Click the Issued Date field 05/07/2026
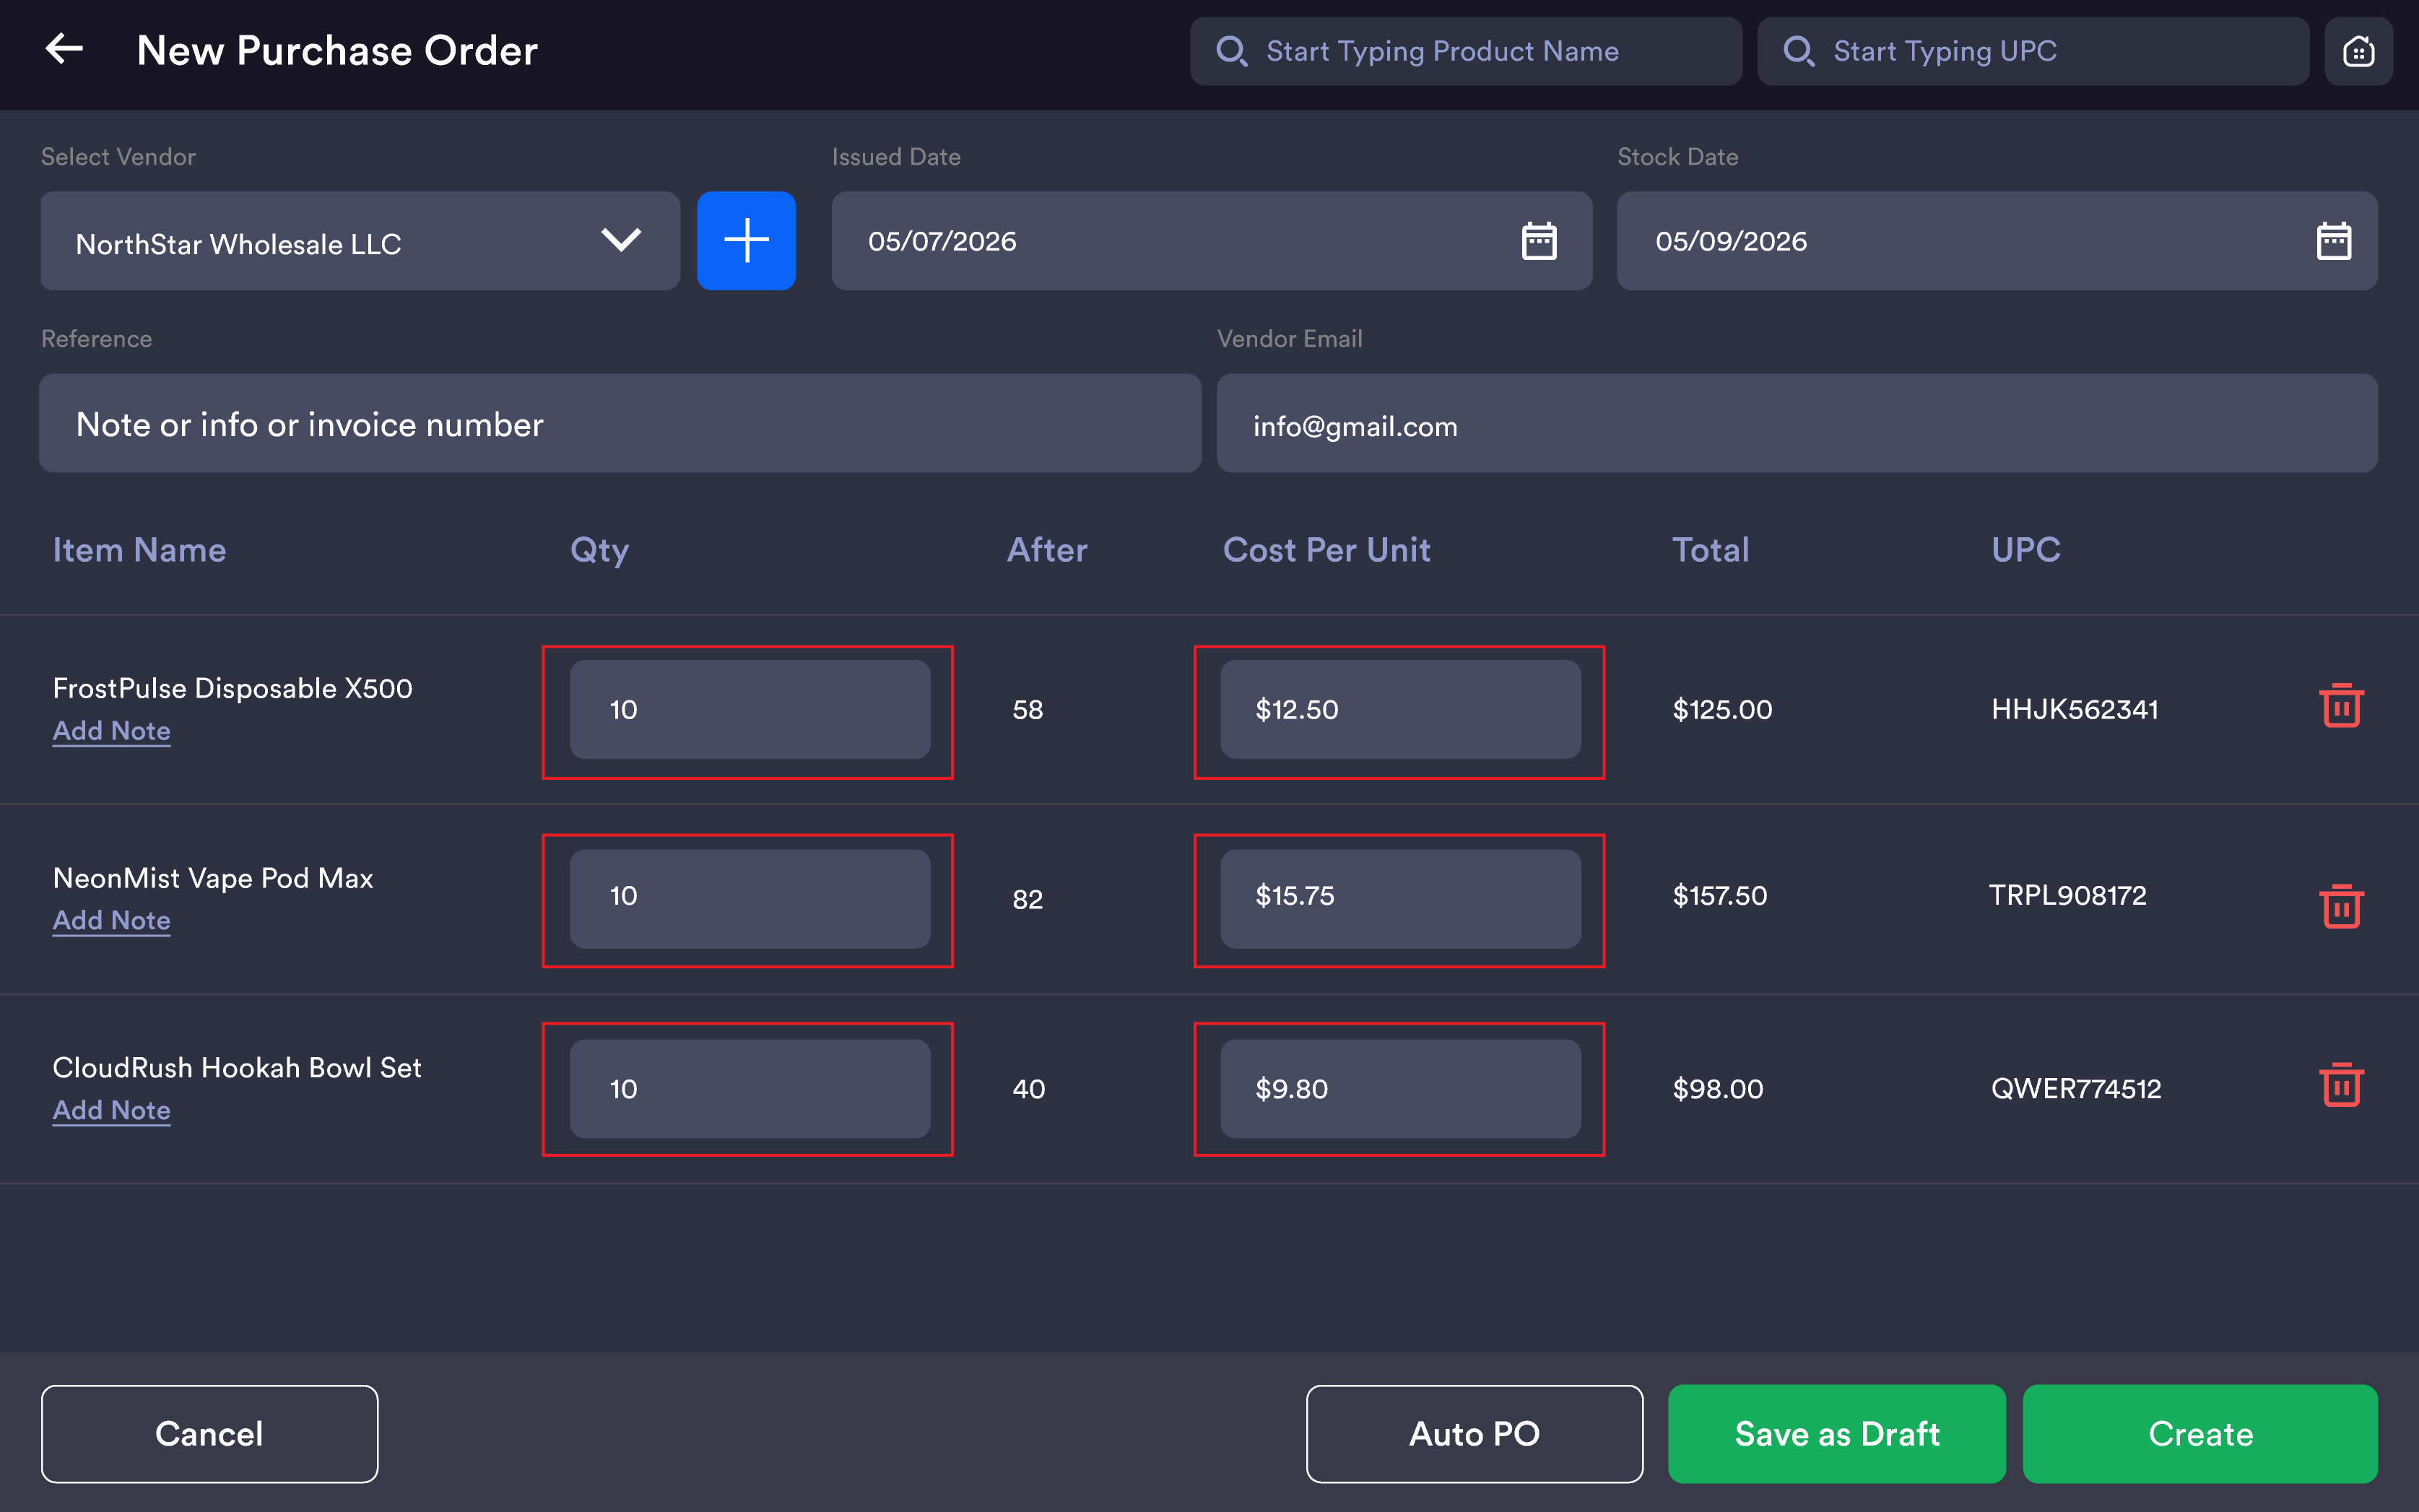Viewport: 2419px width, 1512px height. coord(1212,241)
